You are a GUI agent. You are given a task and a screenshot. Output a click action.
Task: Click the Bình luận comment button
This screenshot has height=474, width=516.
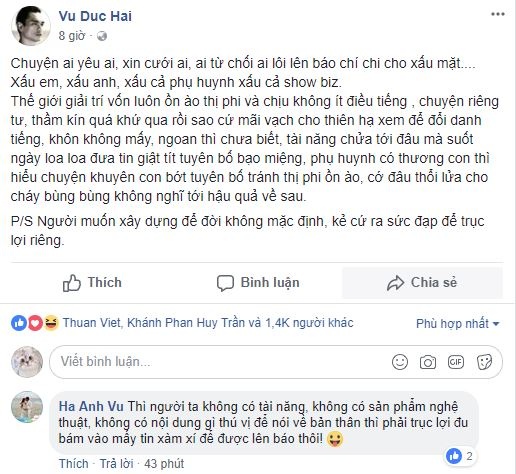[258, 283]
